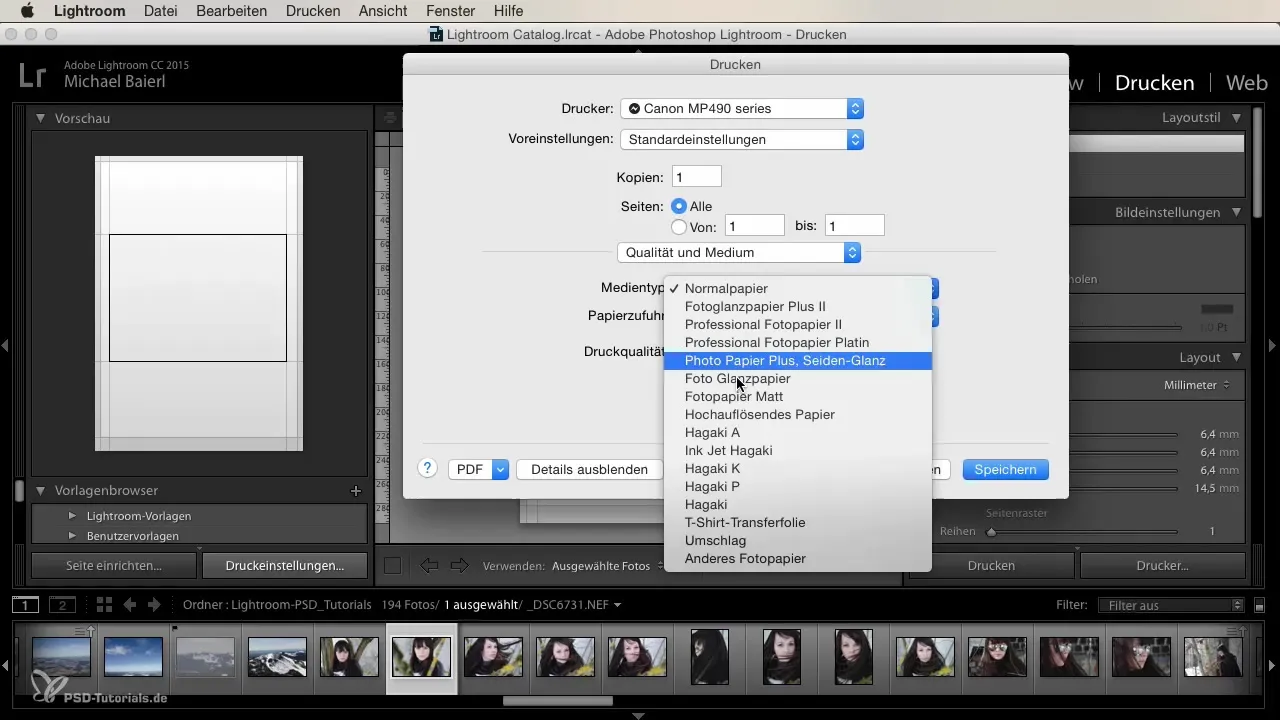This screenshot has width=1280, height=720.
Task: Go to previous page with the left arrow in the print toolbar
Action: [x=429, y=566]
